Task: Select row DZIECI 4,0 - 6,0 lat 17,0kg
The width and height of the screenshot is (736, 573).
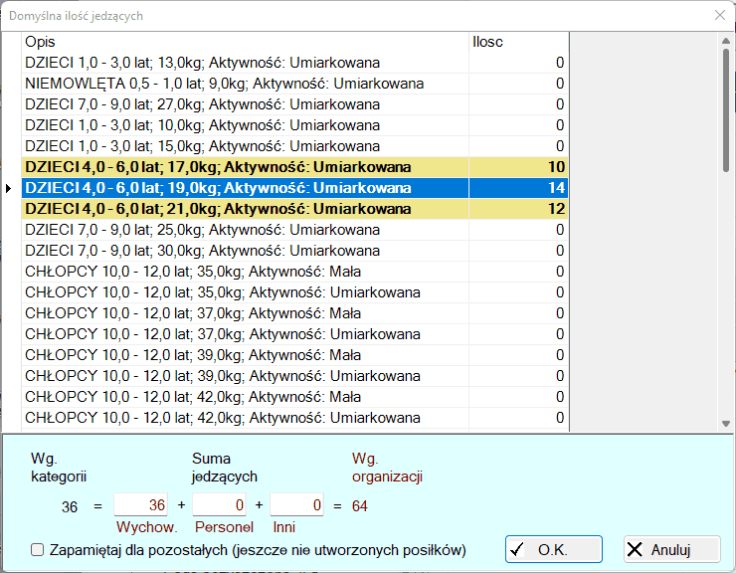Action: [218, 167]
